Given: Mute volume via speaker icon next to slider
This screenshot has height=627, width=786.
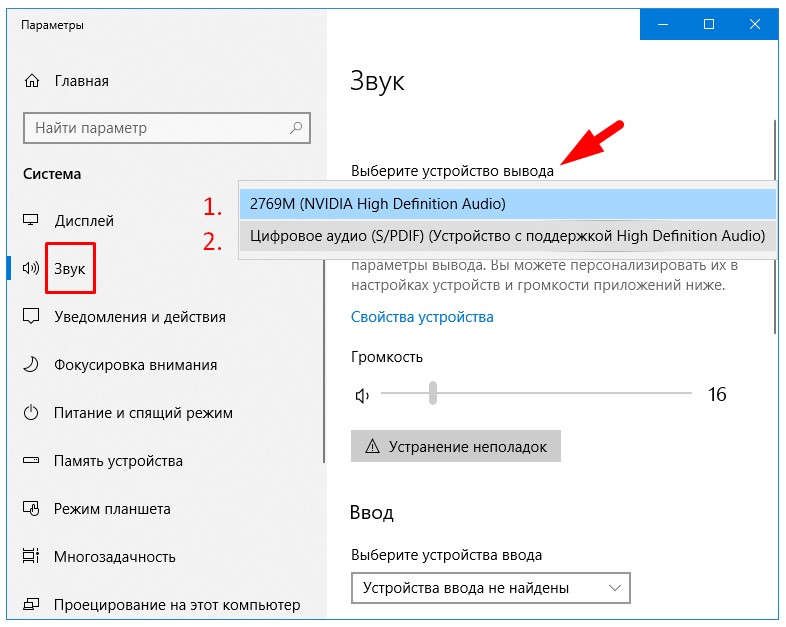Looking at the screenshot, I should (362, 396).
